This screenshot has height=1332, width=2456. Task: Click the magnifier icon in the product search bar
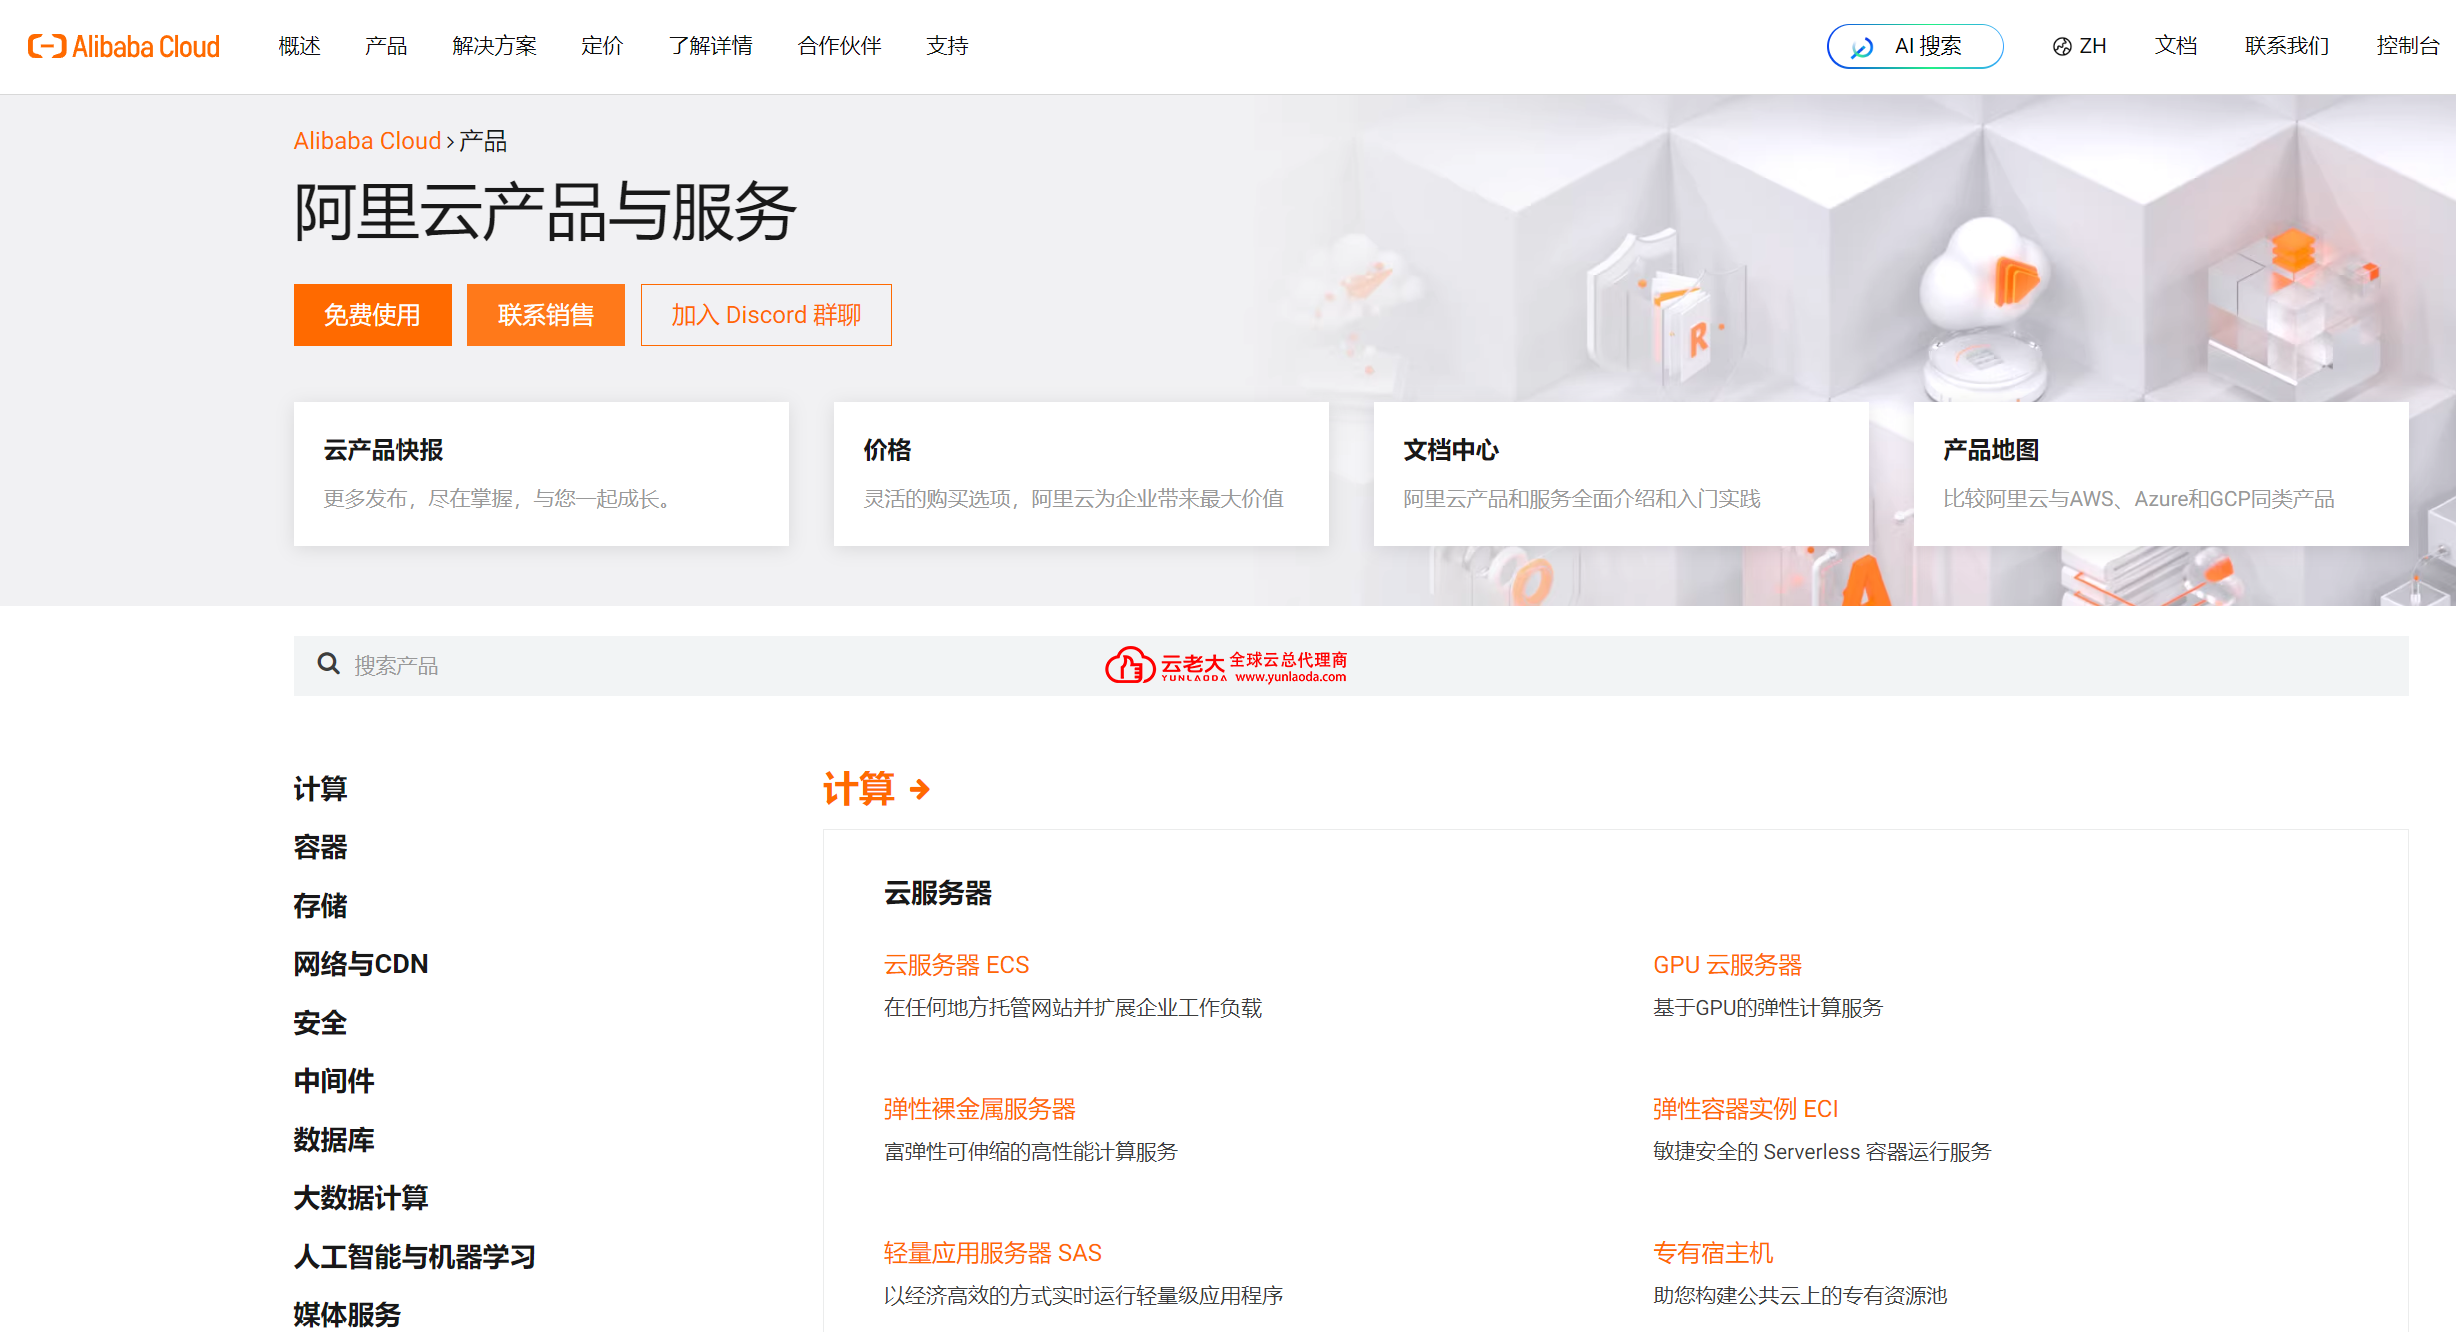point(328,665)
